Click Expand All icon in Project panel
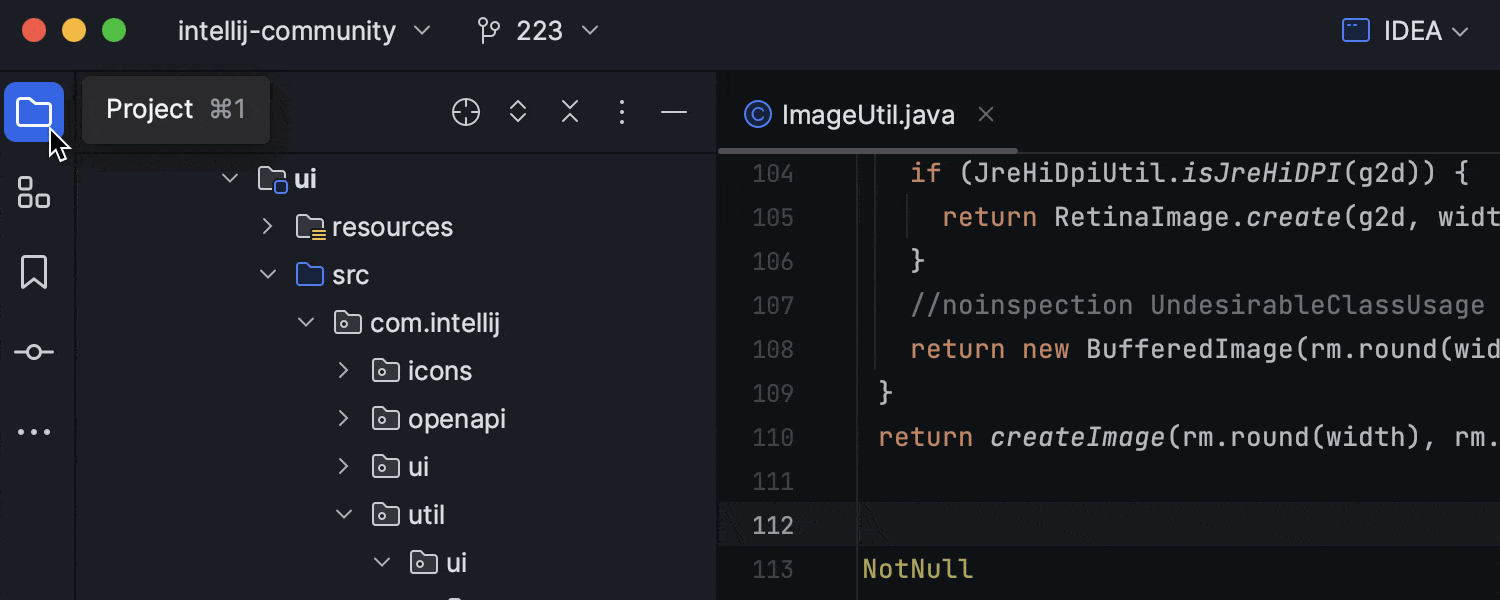Image resolution: width=1500 pixels, height=600 pixels. [518, 112]
